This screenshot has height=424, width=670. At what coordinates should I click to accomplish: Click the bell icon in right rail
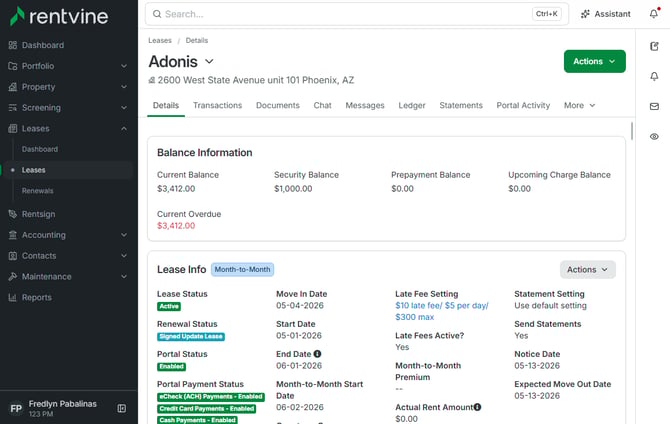[x=654, y=76]
